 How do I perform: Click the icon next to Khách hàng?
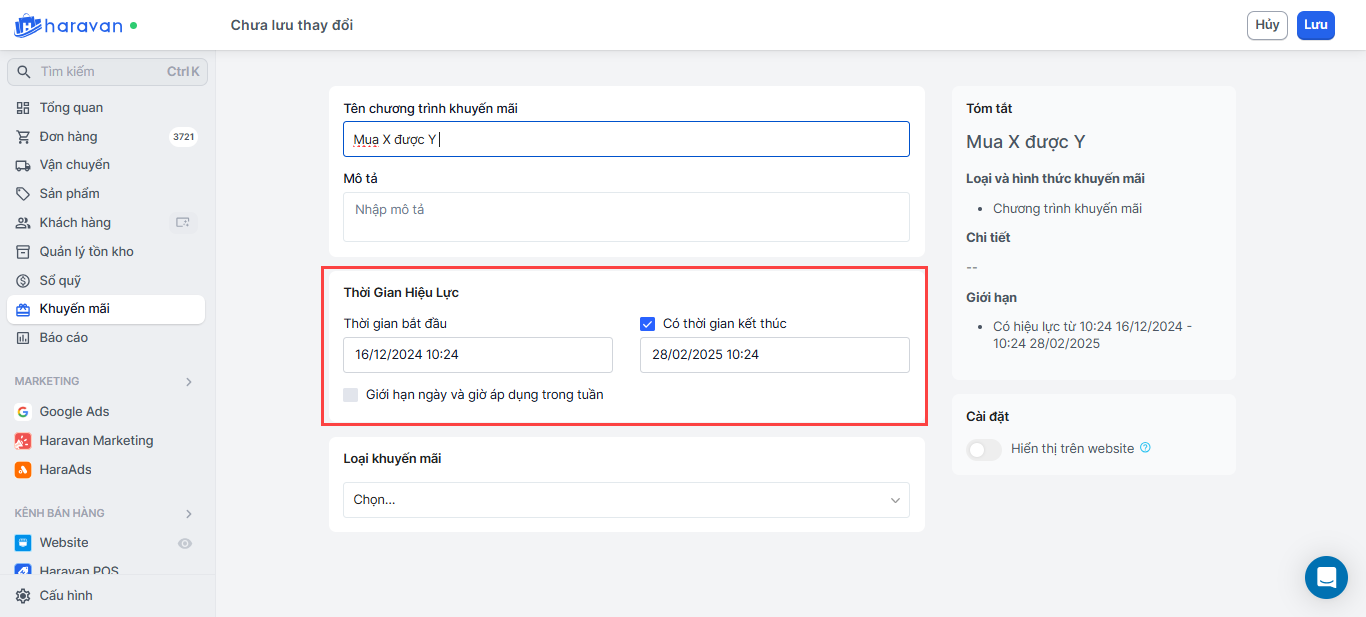182,223
